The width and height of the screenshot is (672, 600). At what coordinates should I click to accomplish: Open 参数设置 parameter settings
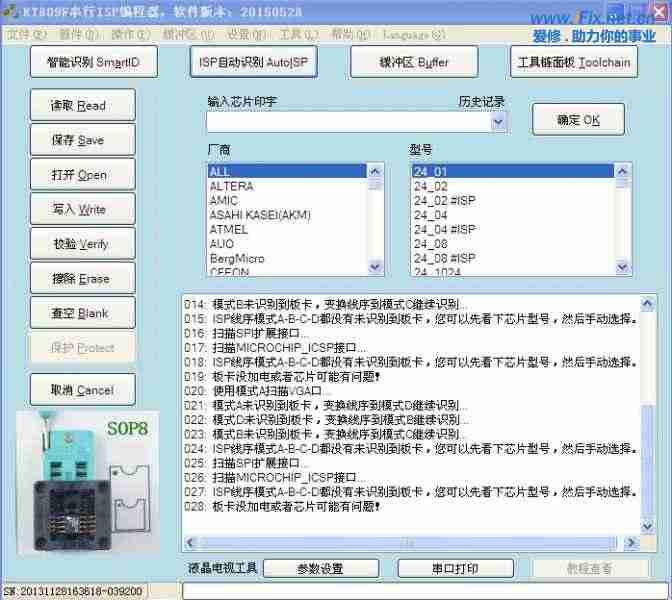(321, 569)
